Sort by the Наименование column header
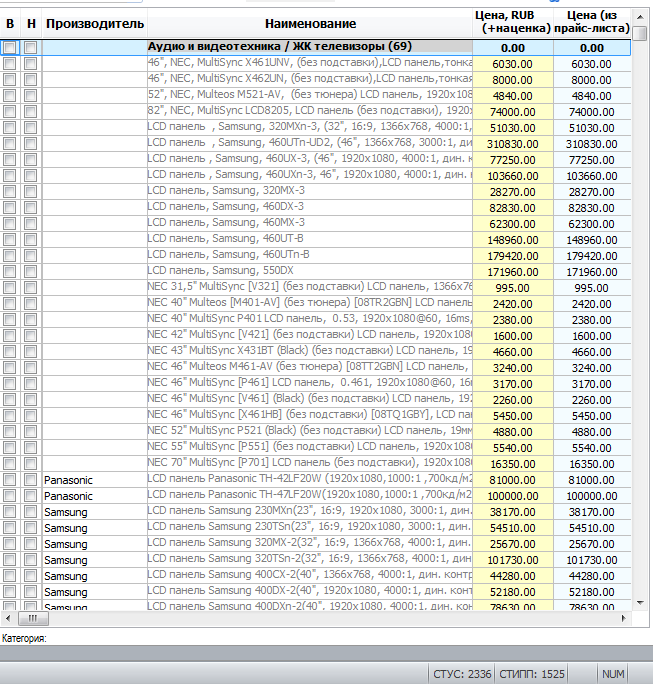This screenshot has height=684, width=653. (310, 24)
